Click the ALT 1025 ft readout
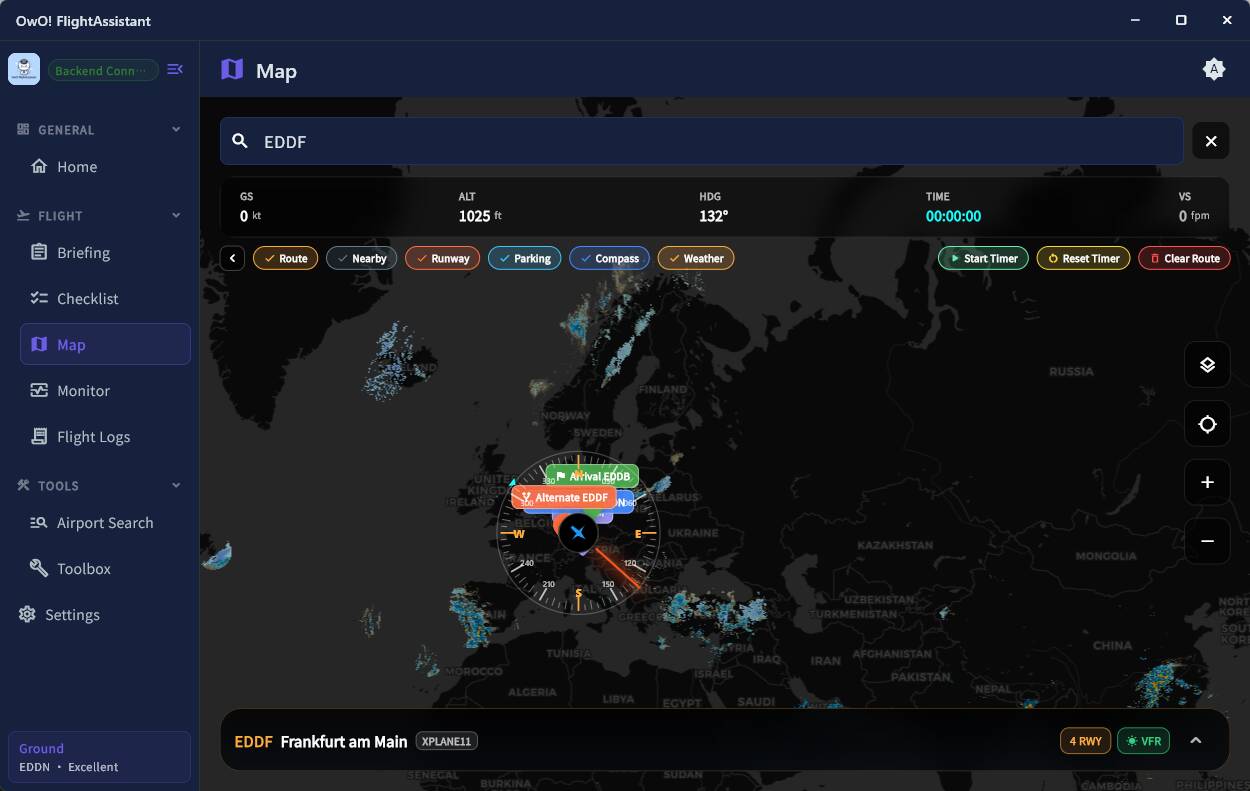 [x=480, y=207]
